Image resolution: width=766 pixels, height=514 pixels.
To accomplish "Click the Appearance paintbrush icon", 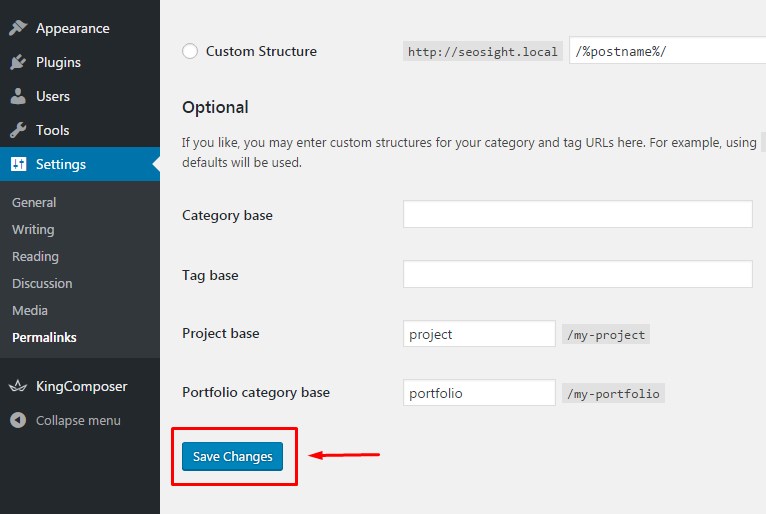I will pyautogui.click(x=18, y=28).
